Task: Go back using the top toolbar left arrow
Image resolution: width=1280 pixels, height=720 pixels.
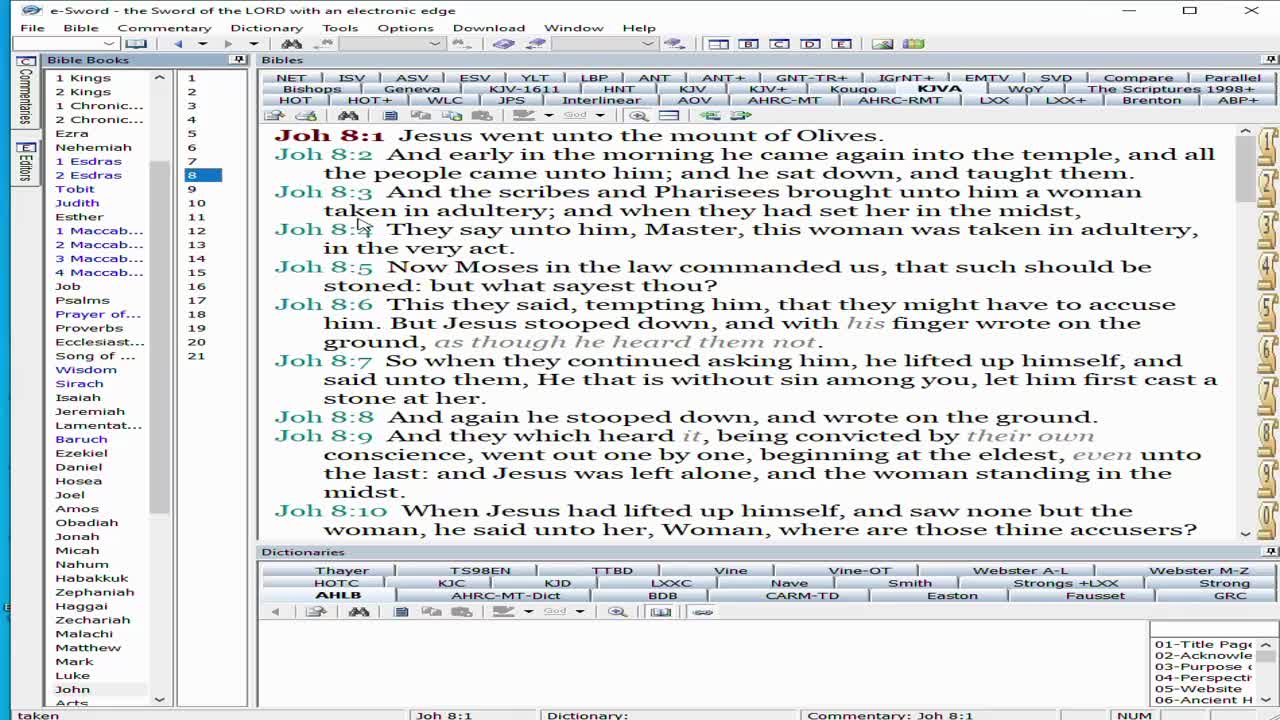Action: (178, 44)
